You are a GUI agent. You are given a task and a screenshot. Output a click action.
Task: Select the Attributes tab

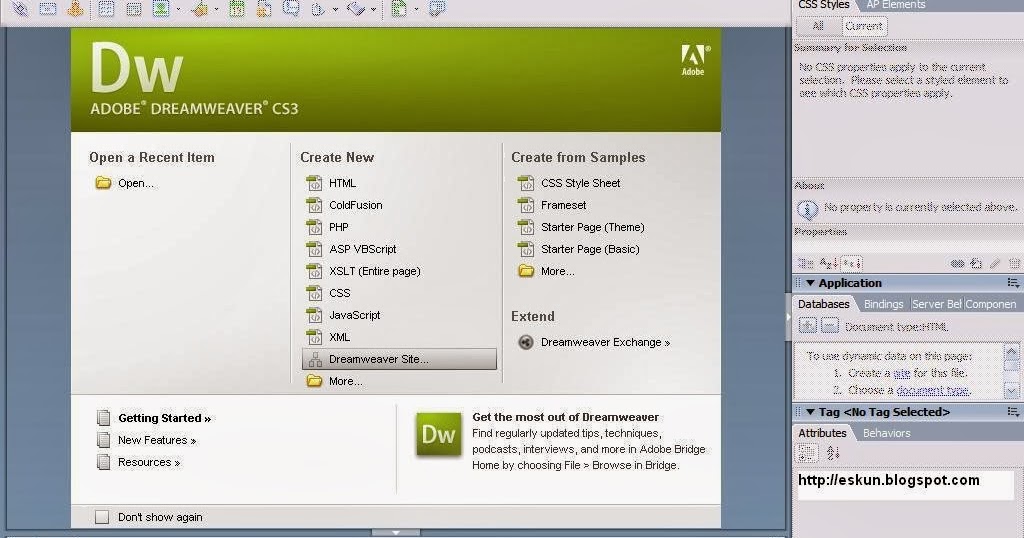click(822, 433)
